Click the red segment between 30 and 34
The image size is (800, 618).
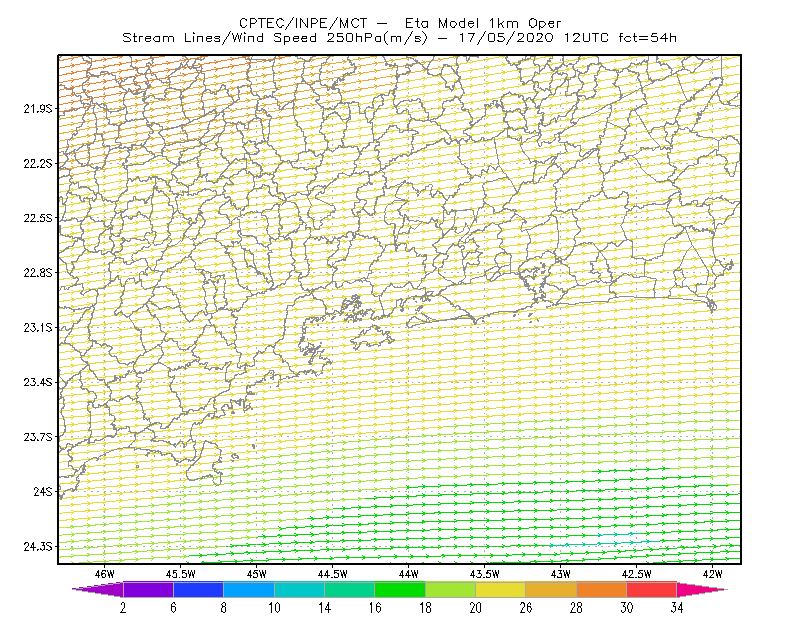(652, 589)
